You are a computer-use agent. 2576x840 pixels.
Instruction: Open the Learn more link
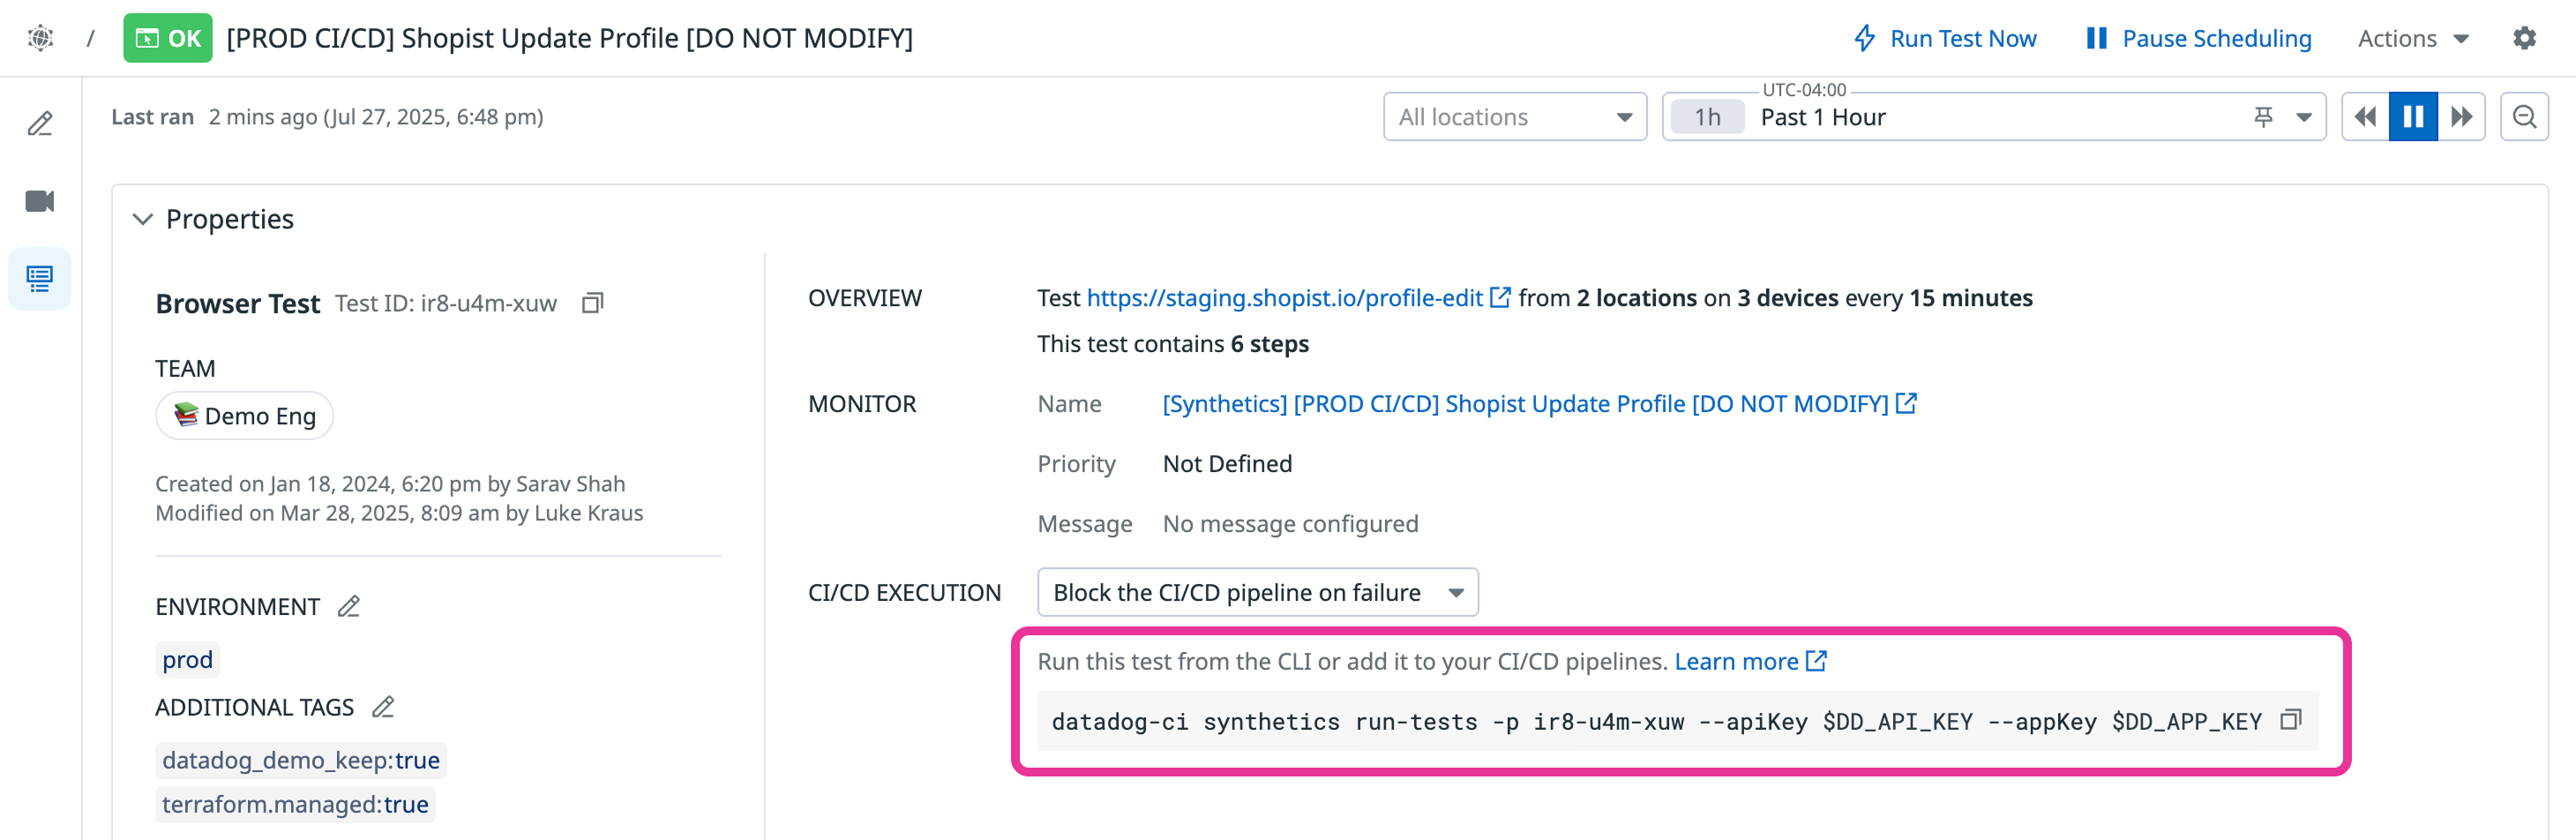pyautogui.click(x=1750, y=662)
